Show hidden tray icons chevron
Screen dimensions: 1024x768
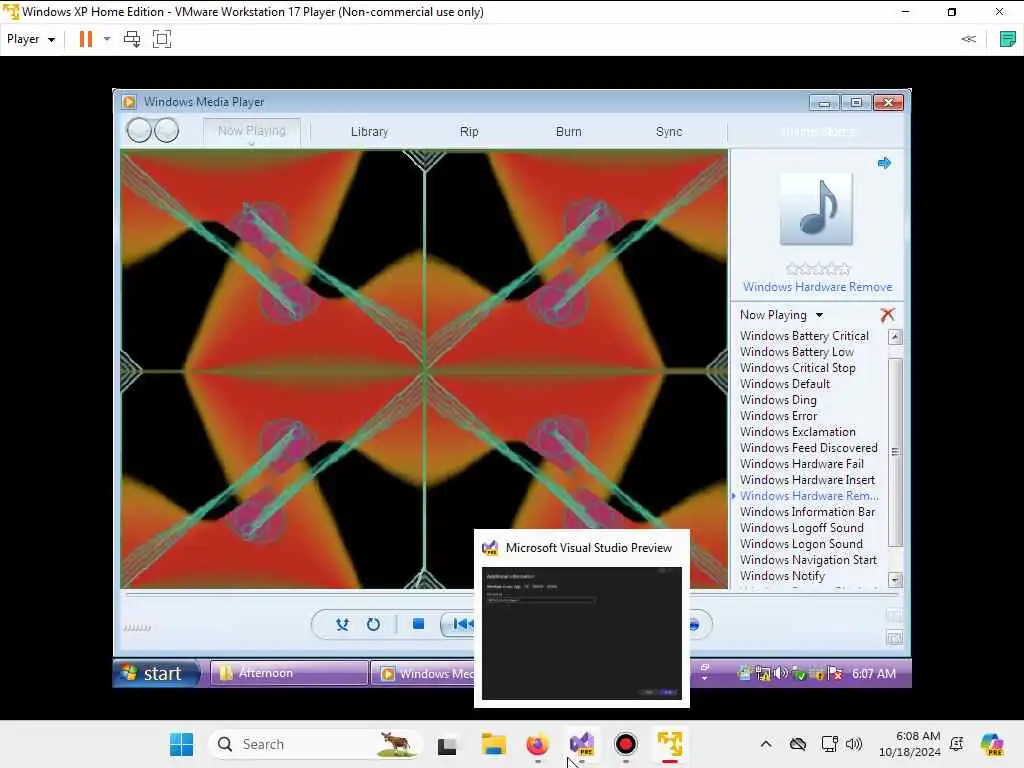(766, 744)
